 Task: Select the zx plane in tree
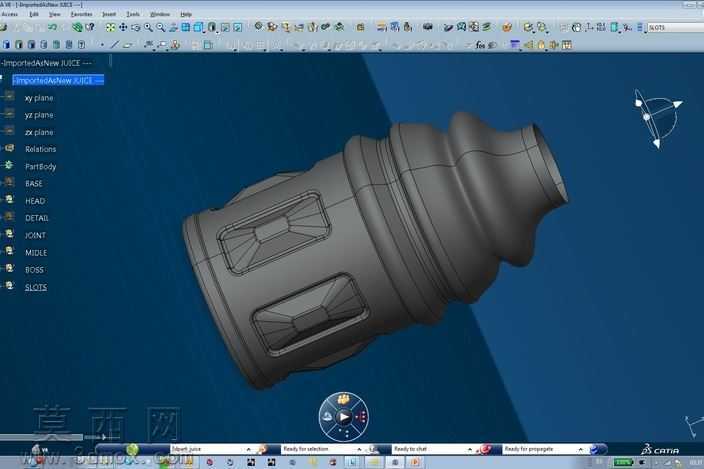pos(39,132)
